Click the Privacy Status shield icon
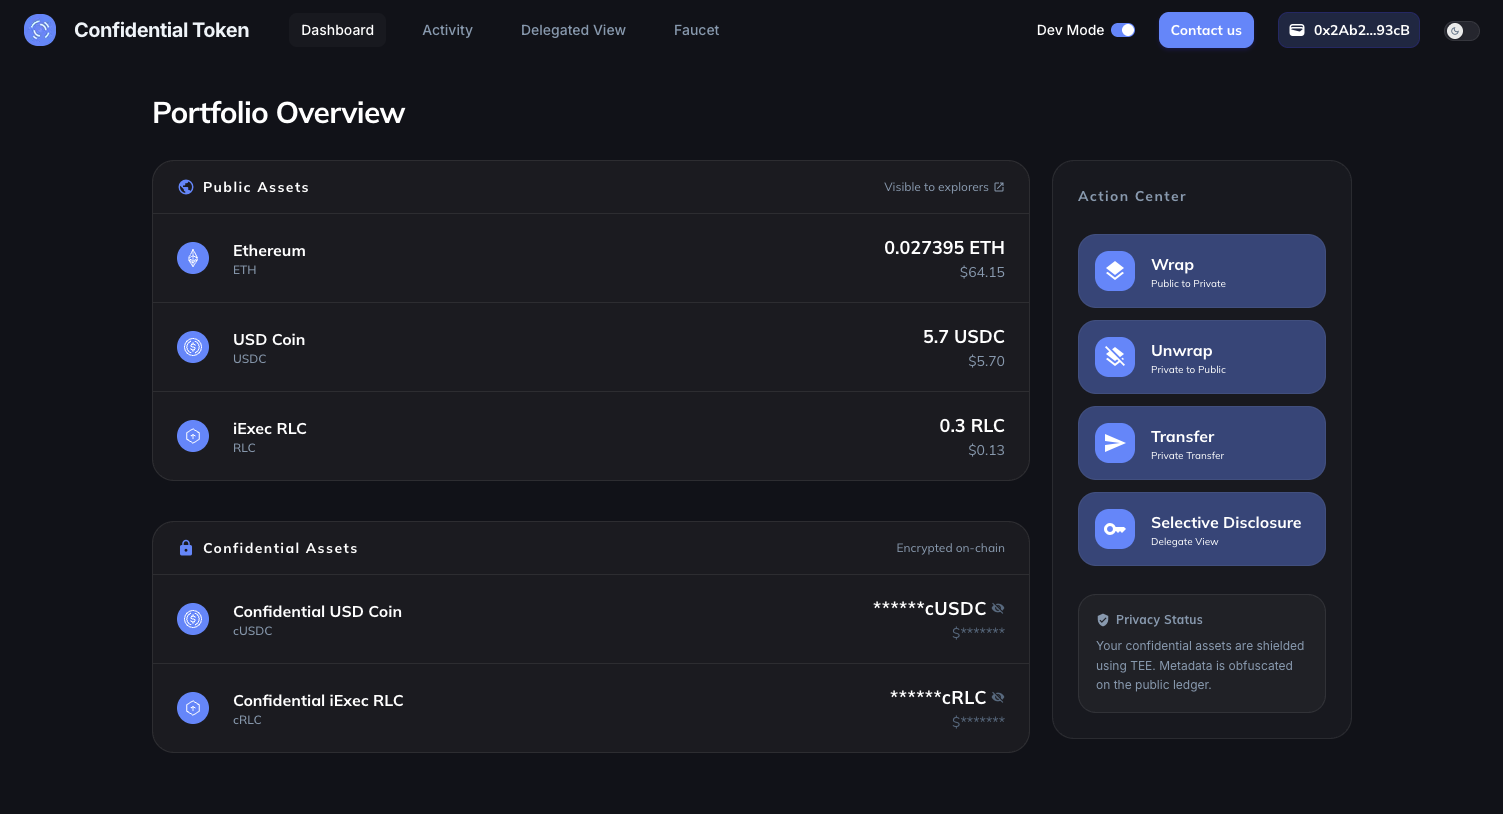Image resolution: width=1503 pixels, height=814 pixels. point(1103,619)
